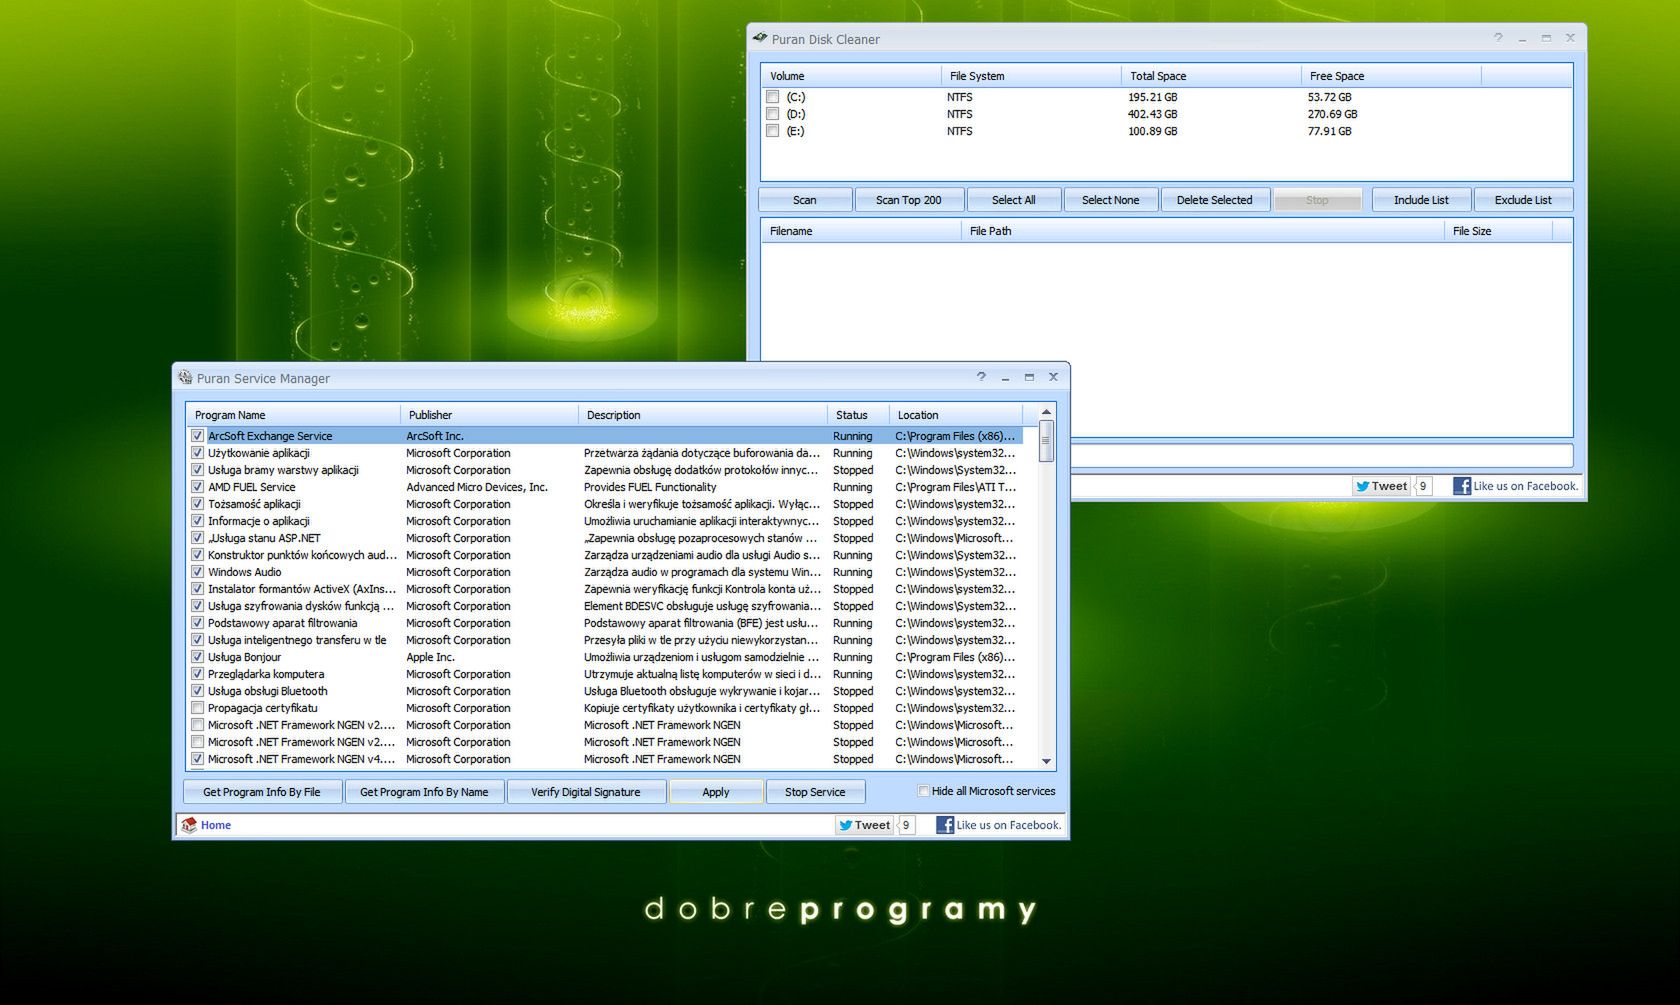The width and height of the screenshot is (1680, 1005).
Task: Click Like us on Facebook in Disk Cleaner
Action: [x=1525, y=486]
